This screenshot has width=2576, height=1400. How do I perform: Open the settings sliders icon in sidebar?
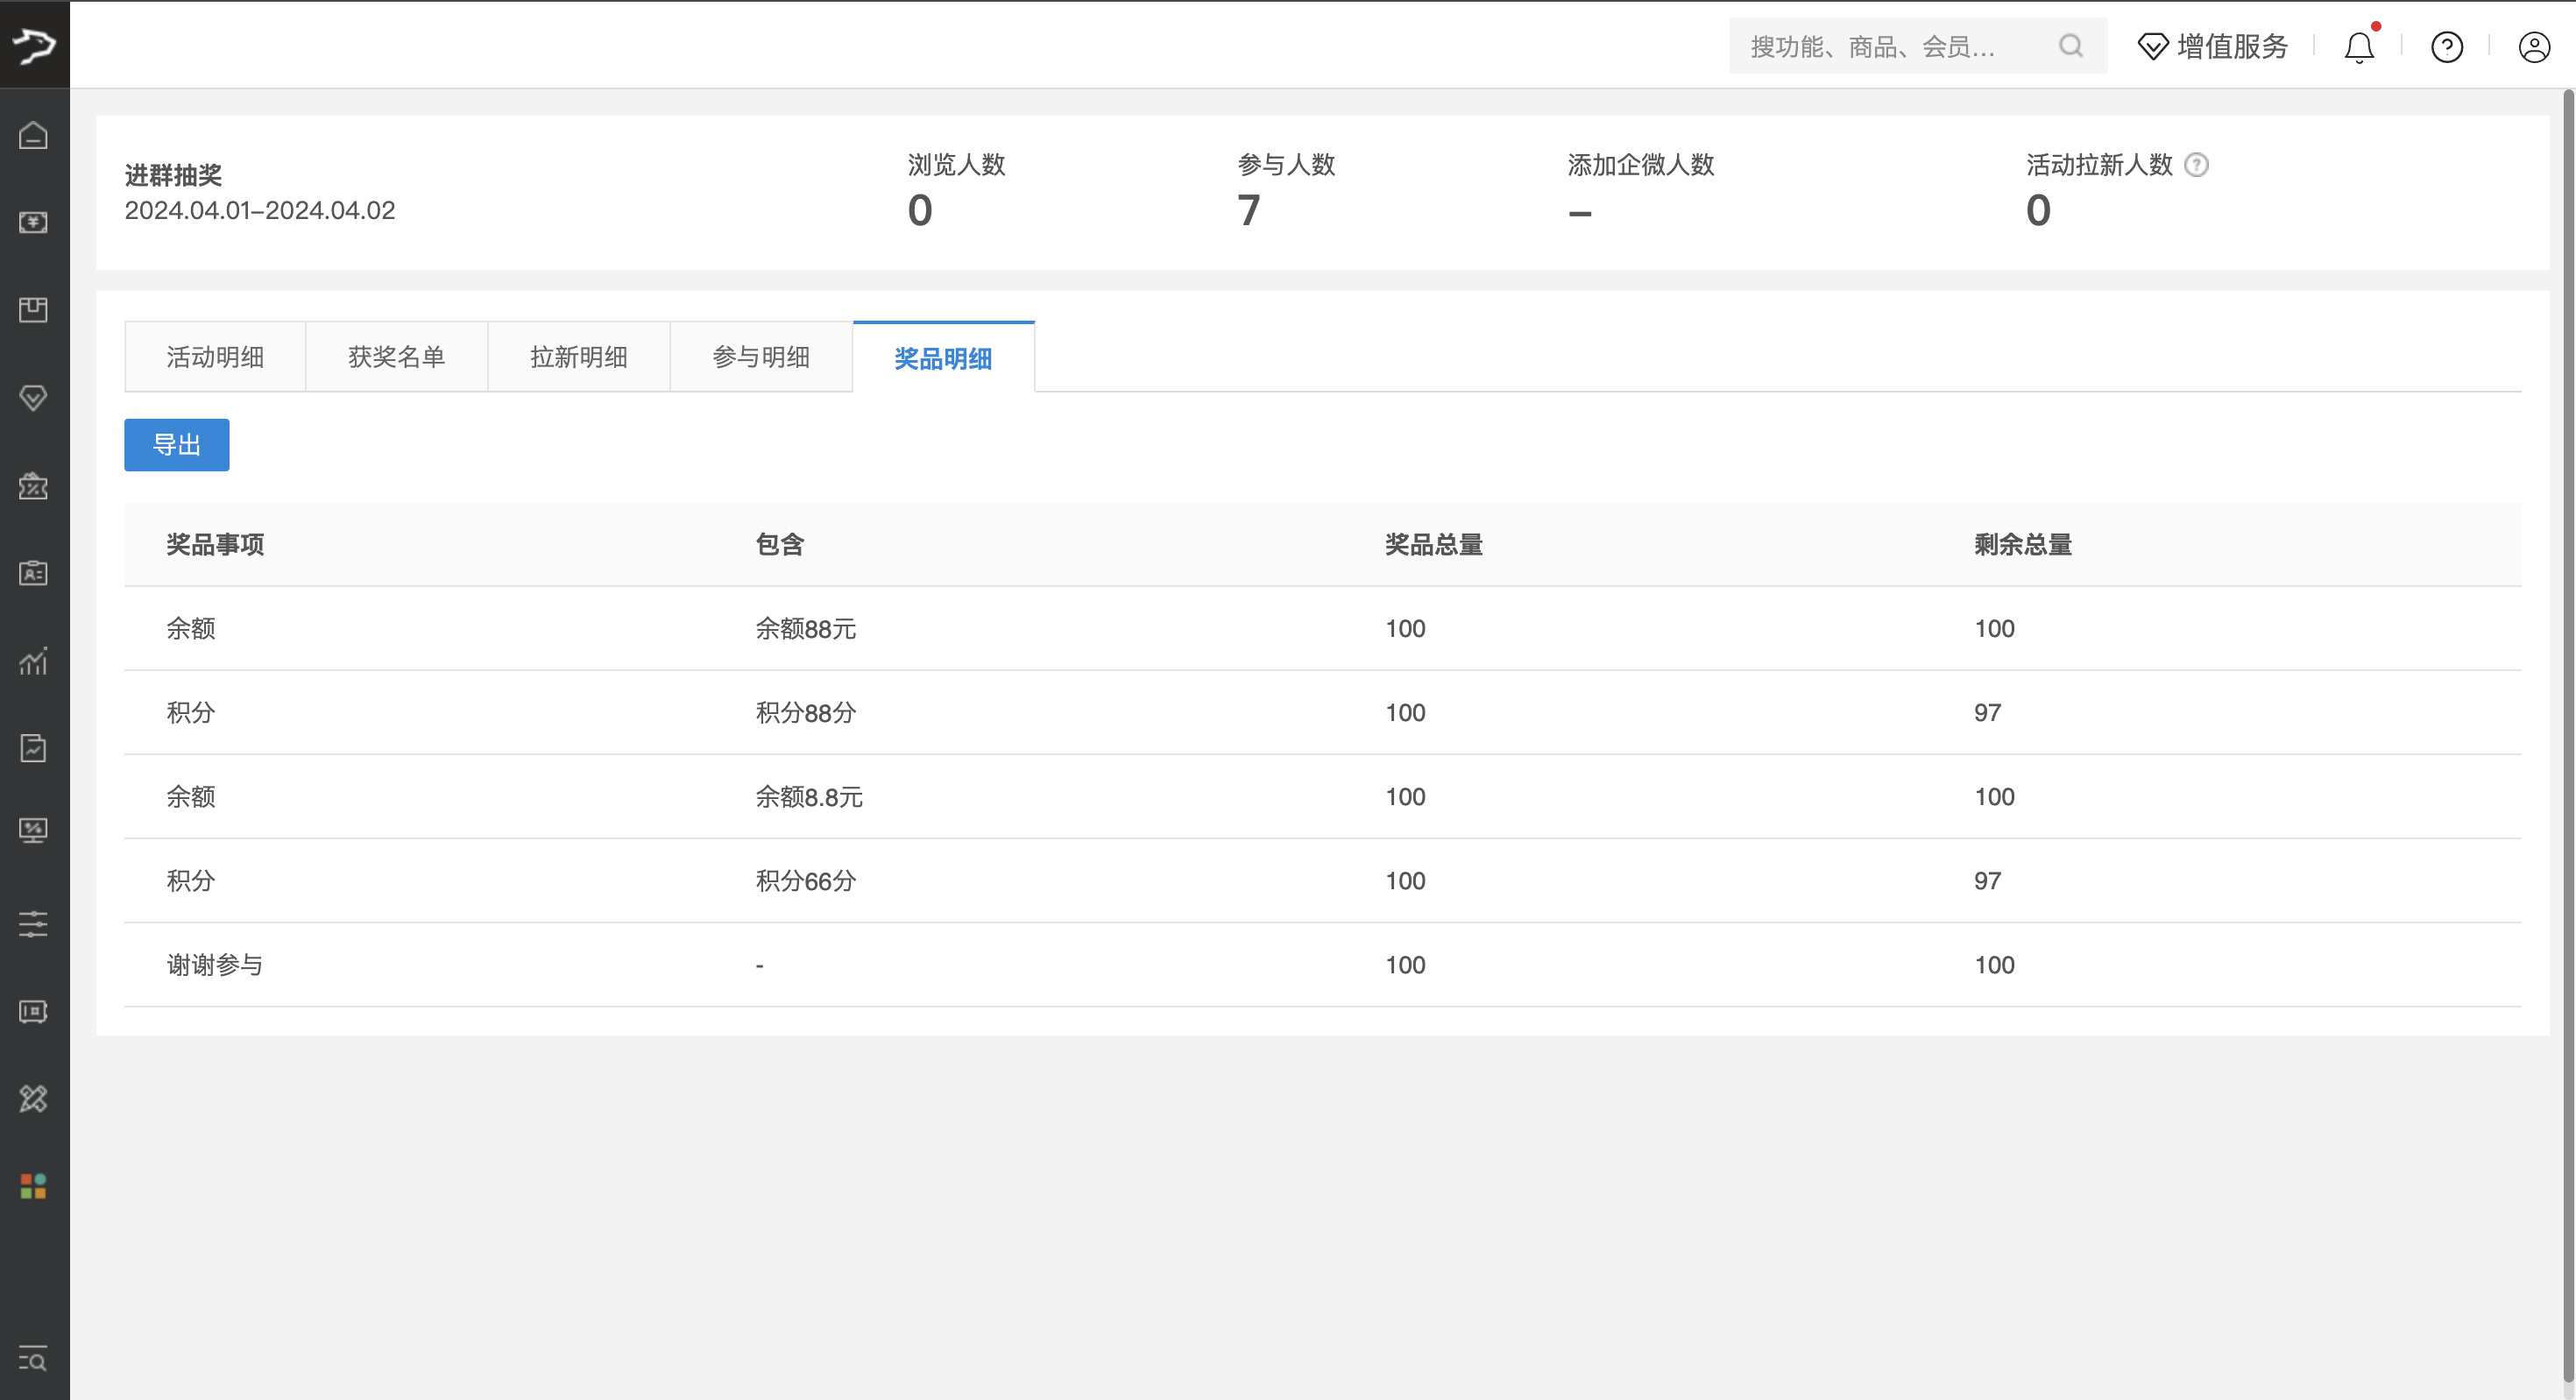[x=33, y=923]
